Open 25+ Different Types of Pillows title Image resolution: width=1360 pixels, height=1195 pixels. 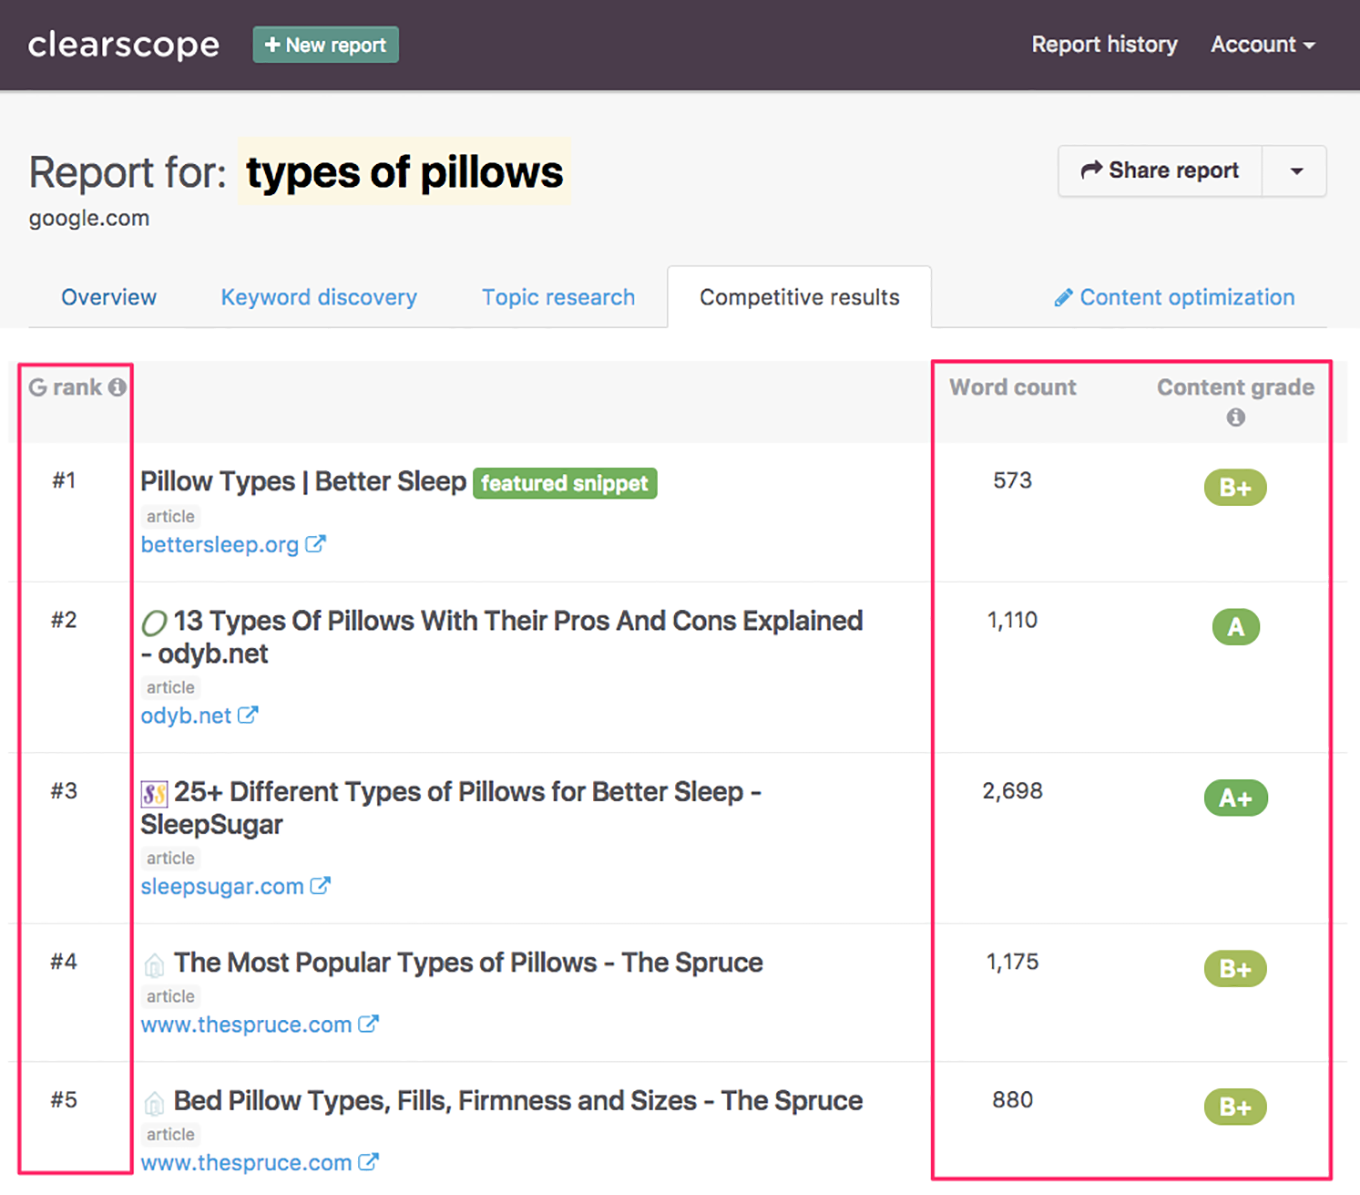pos(451,808)
